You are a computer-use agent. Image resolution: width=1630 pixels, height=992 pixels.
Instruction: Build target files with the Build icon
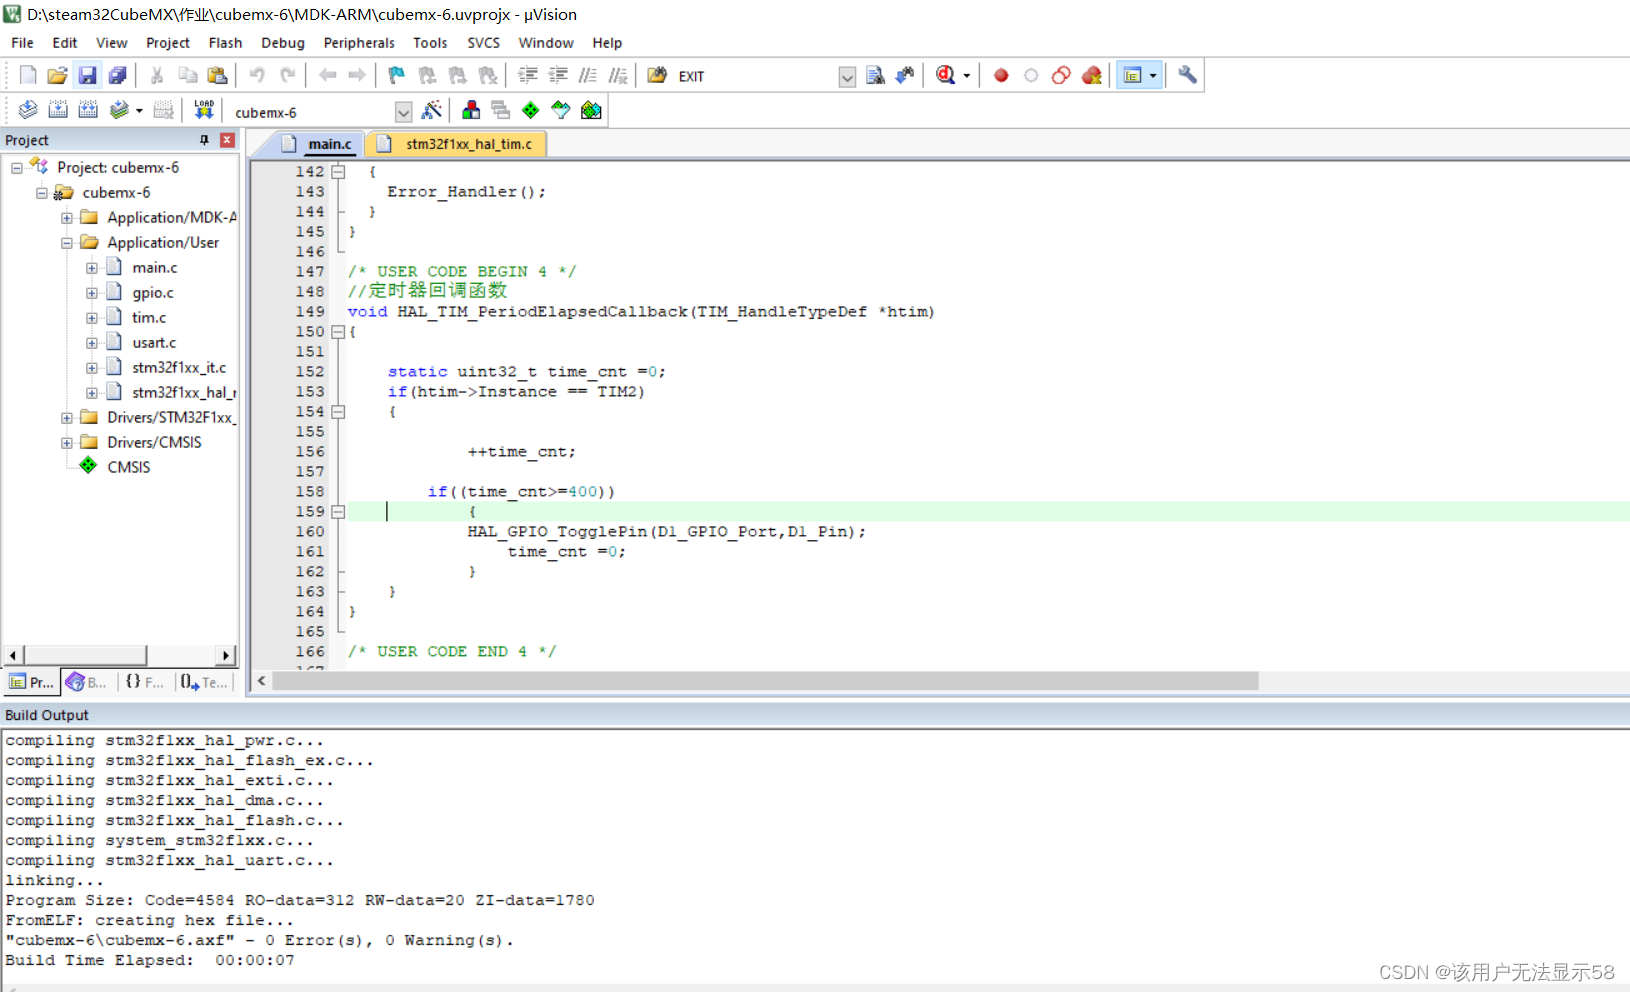[x=58, y=110]
